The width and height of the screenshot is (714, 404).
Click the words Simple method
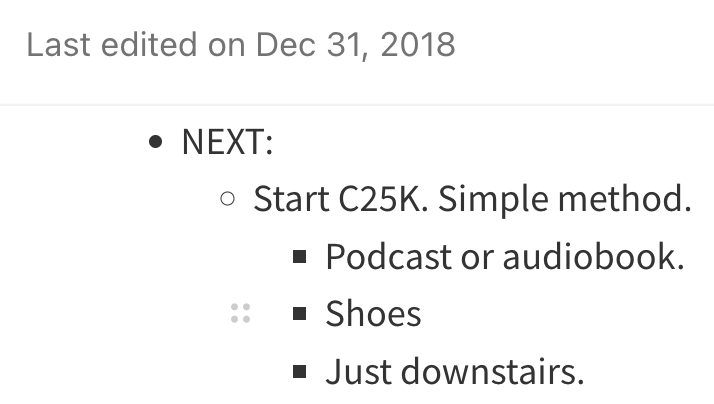pyautogui.click(x=565, y=199)
